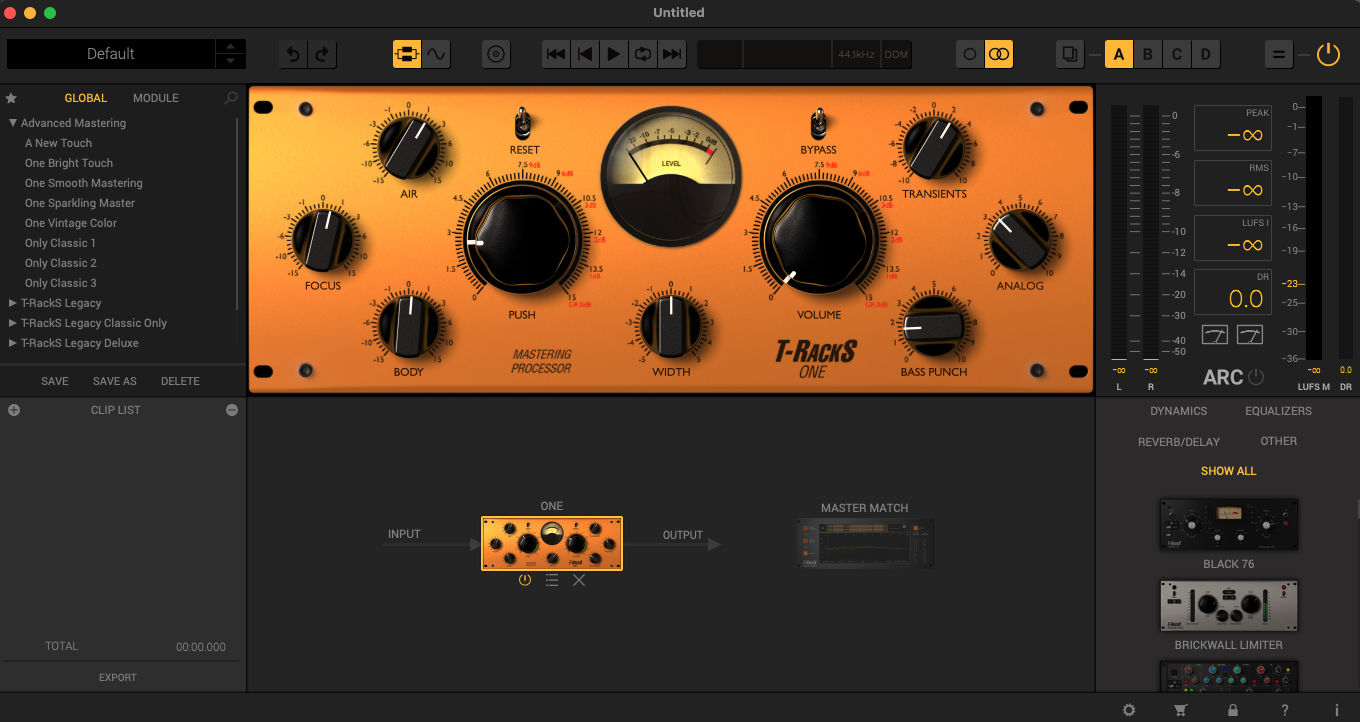Click the play button in transport
1360x722 pixels.
[614, 54]
